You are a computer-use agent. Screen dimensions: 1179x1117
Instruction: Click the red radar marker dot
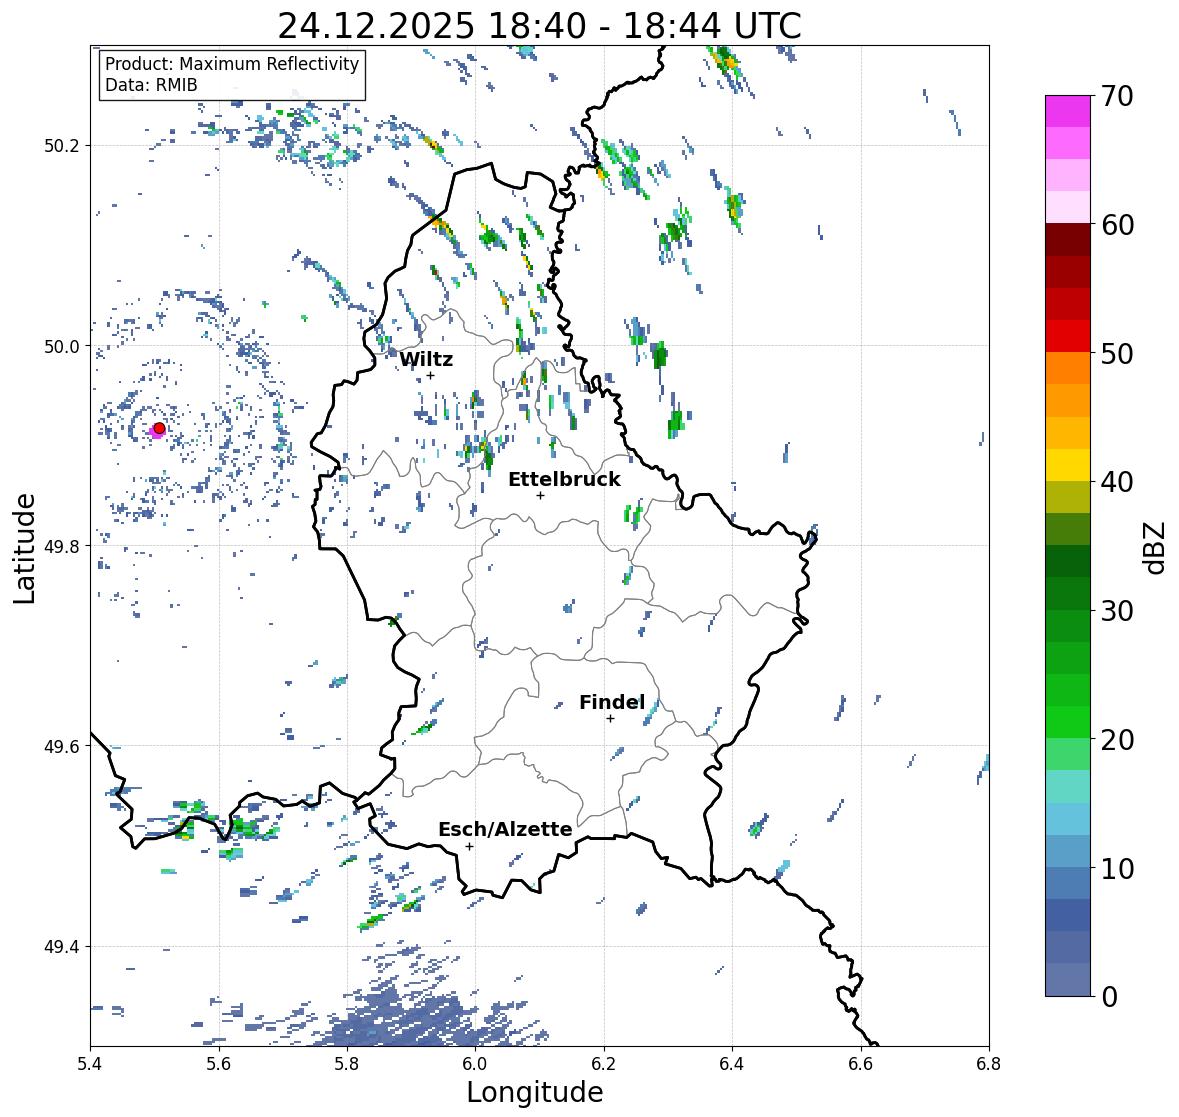[159, 428]
